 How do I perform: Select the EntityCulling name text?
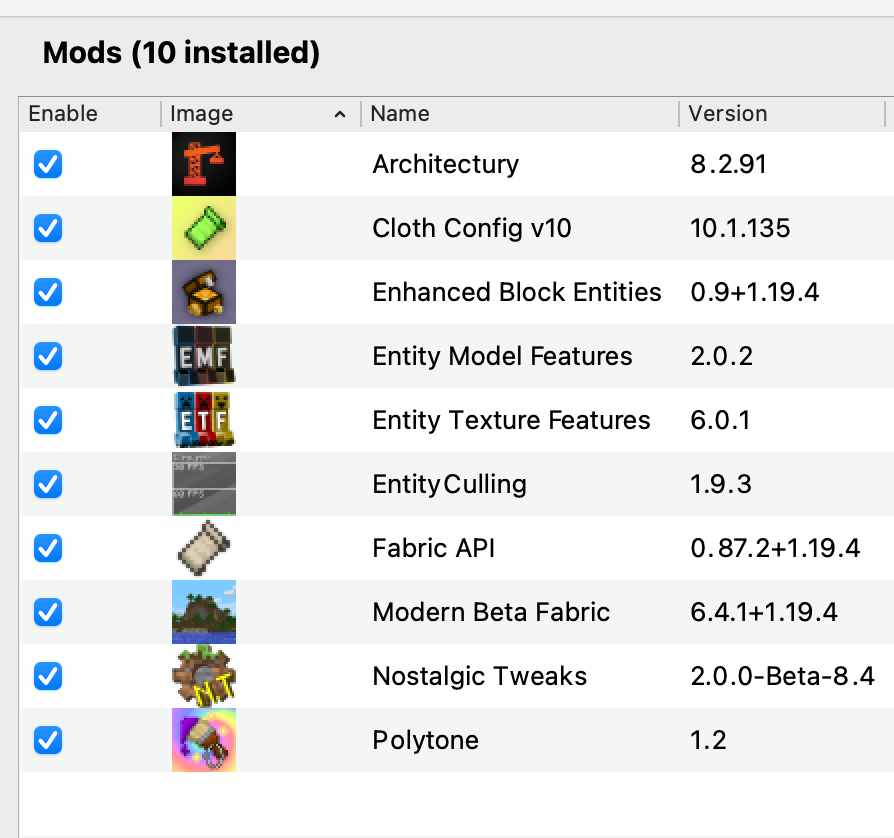tap(449, 484)
